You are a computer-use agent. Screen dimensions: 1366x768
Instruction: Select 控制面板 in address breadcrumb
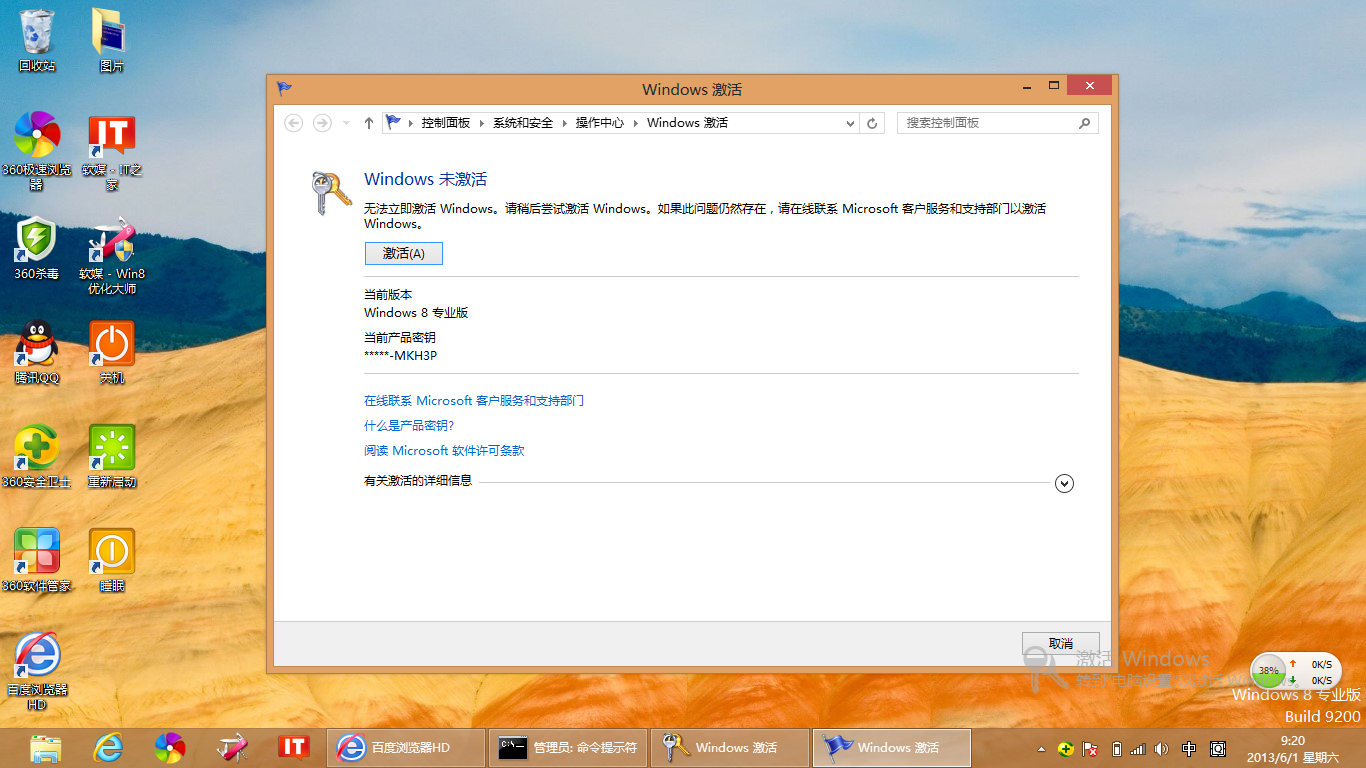(446, 123)
